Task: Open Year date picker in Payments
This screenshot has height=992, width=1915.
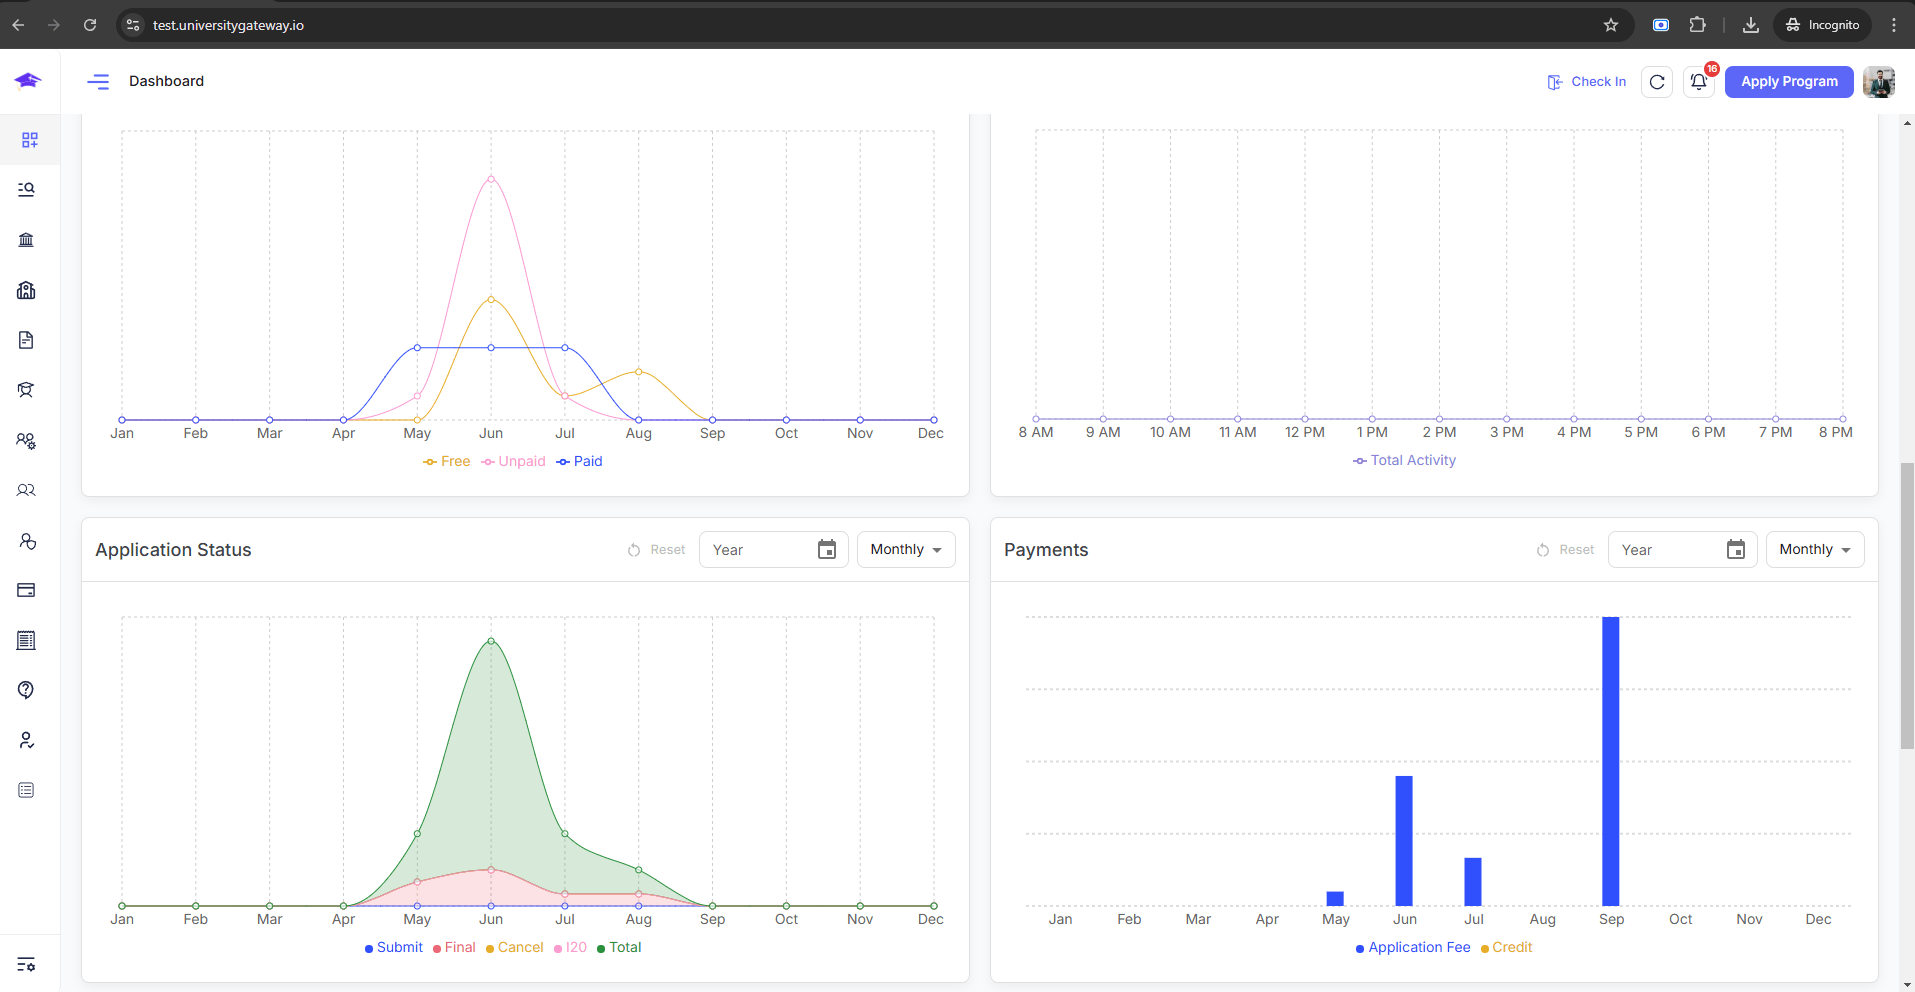Action: click(1736, 550)
